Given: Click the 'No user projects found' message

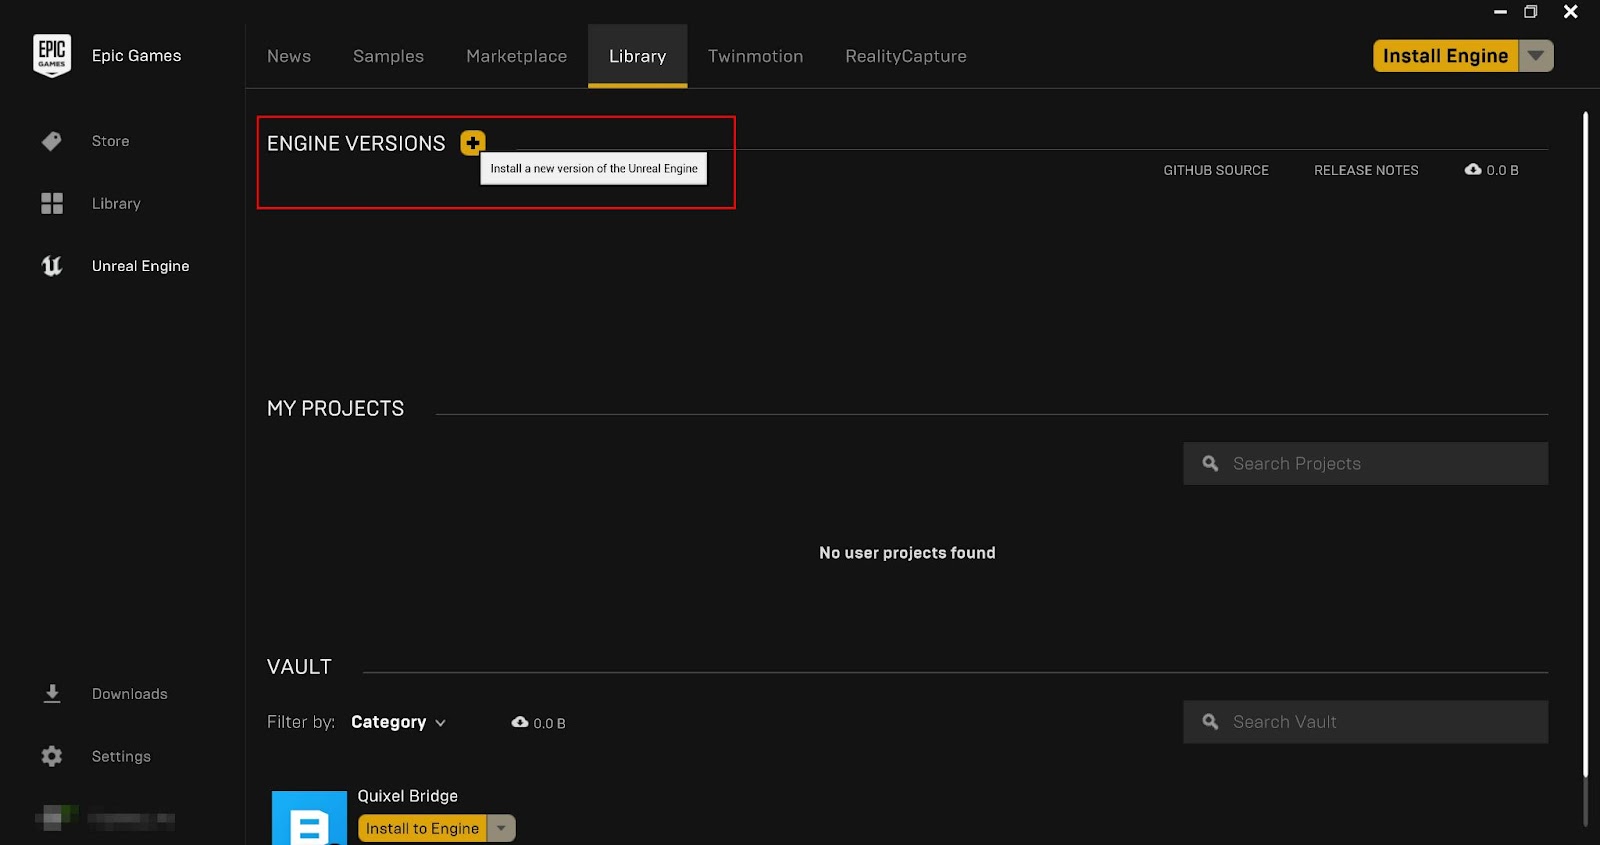Looking at the screenshot, I should click(907, 553).
